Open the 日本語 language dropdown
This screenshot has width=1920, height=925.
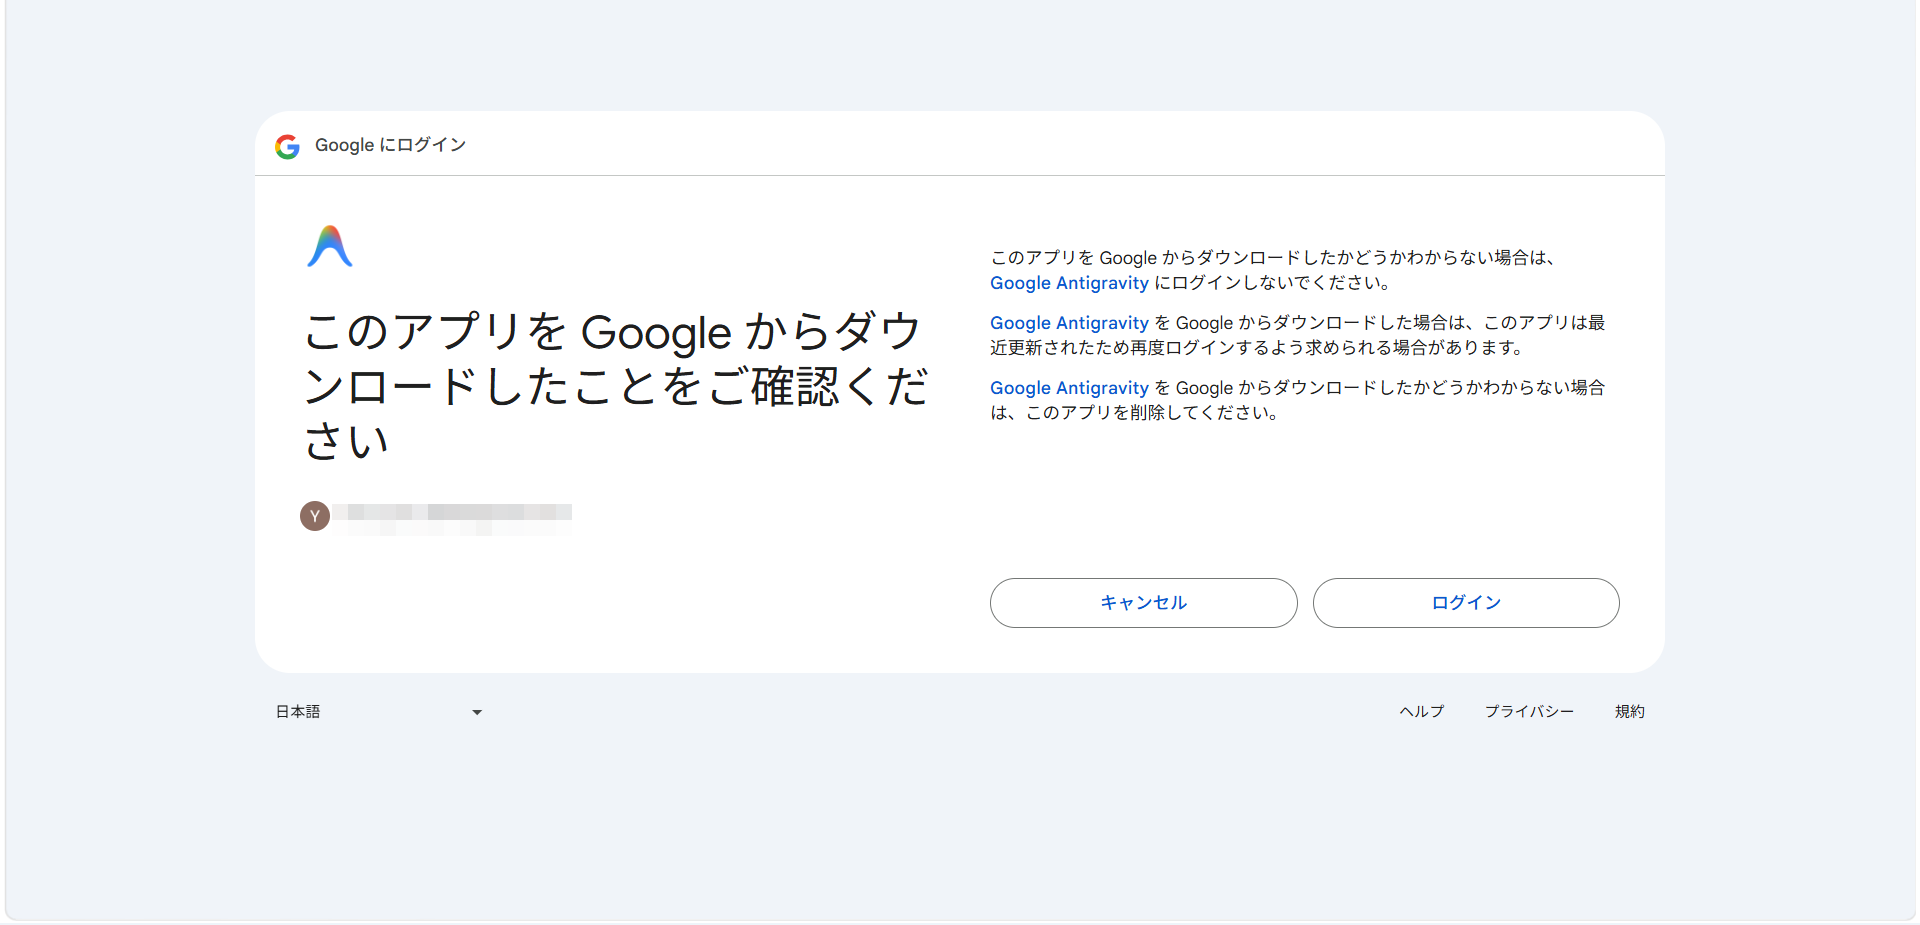[x=378, y=712]
